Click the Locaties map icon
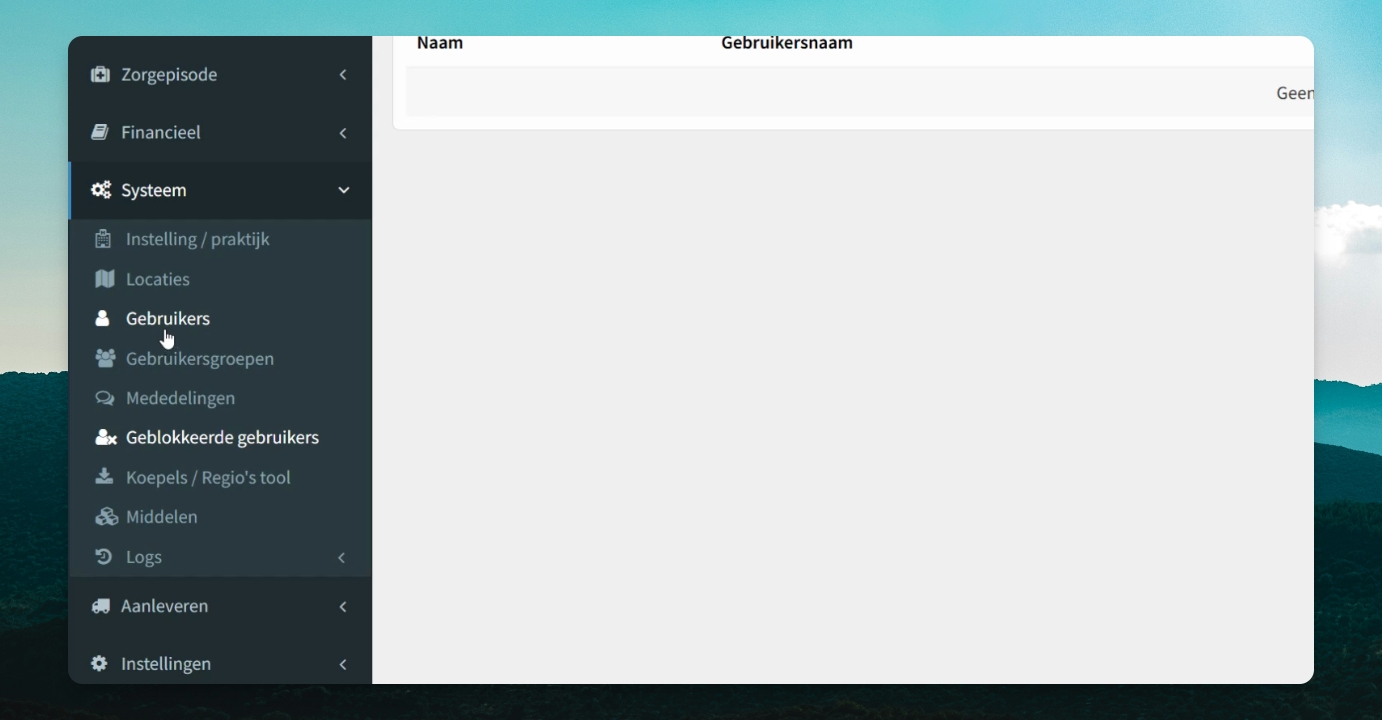Viewport: 1382px width, 720px height. coord(104,279)
